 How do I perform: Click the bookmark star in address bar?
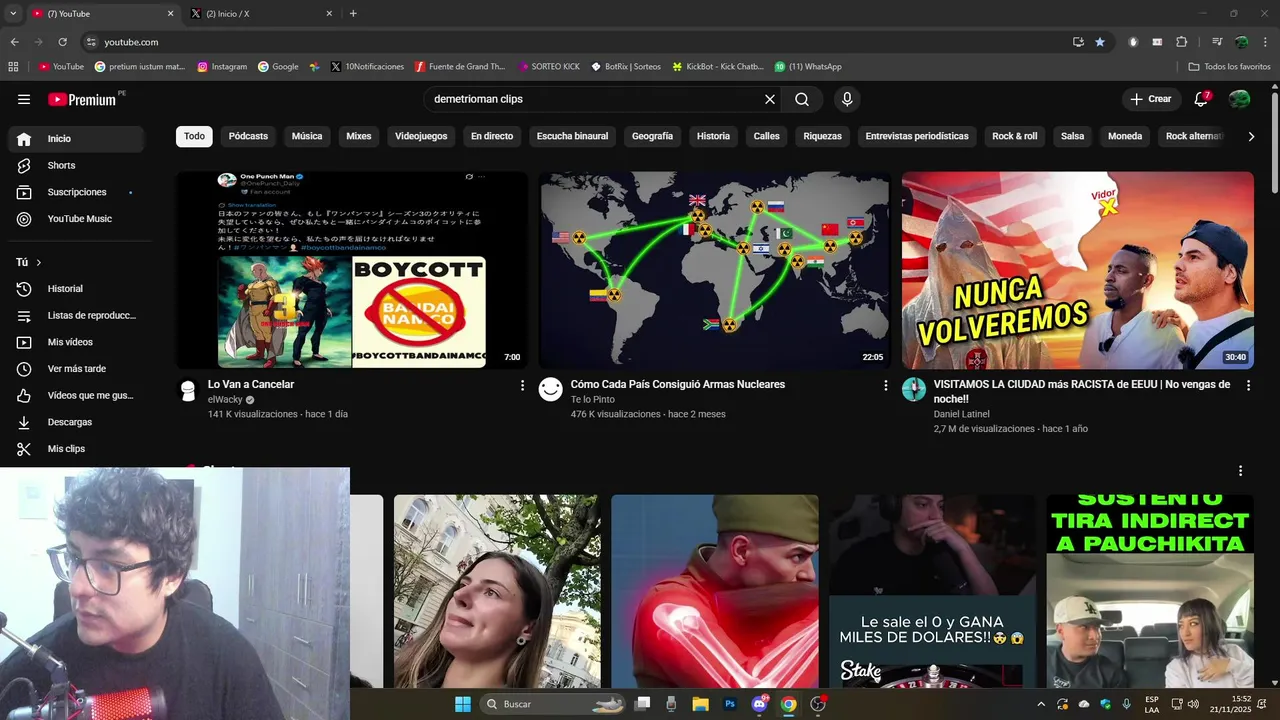[1100, 42]
